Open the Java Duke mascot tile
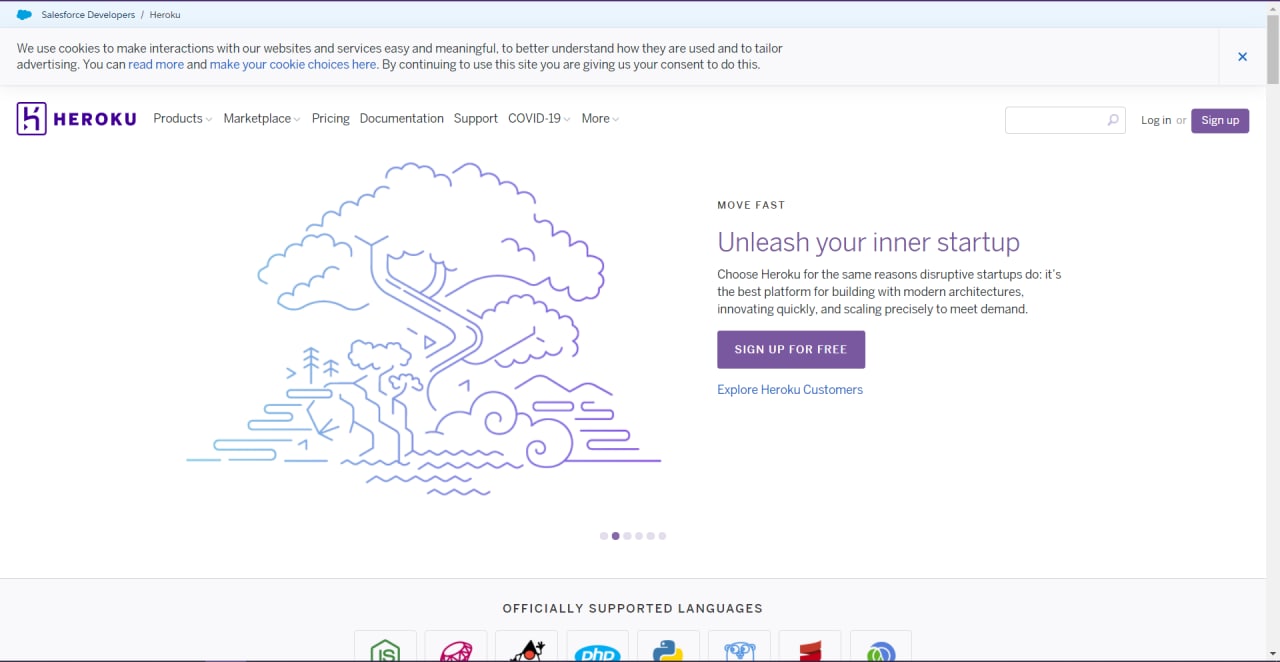 click(527, 646)
